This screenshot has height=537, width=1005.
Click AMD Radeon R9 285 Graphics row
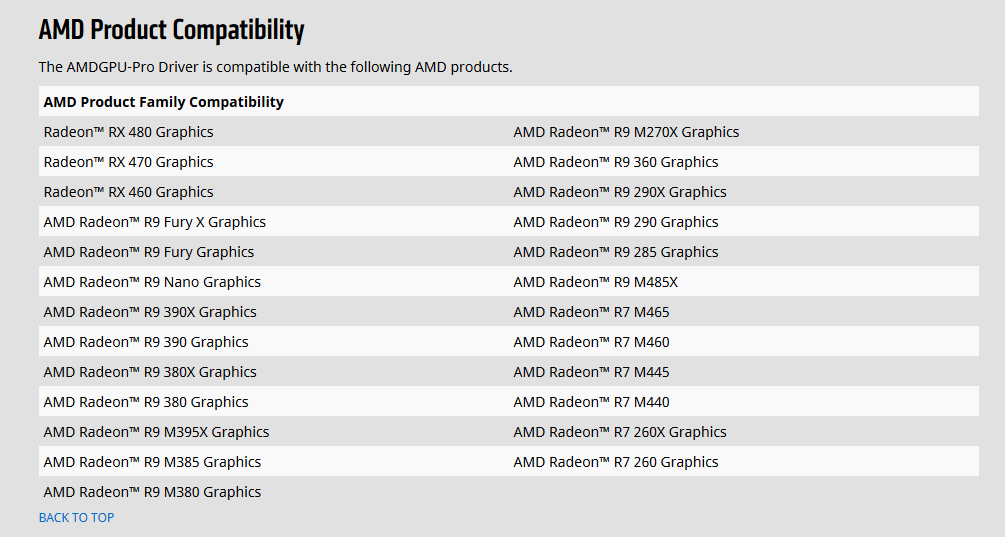pos(615,252)
